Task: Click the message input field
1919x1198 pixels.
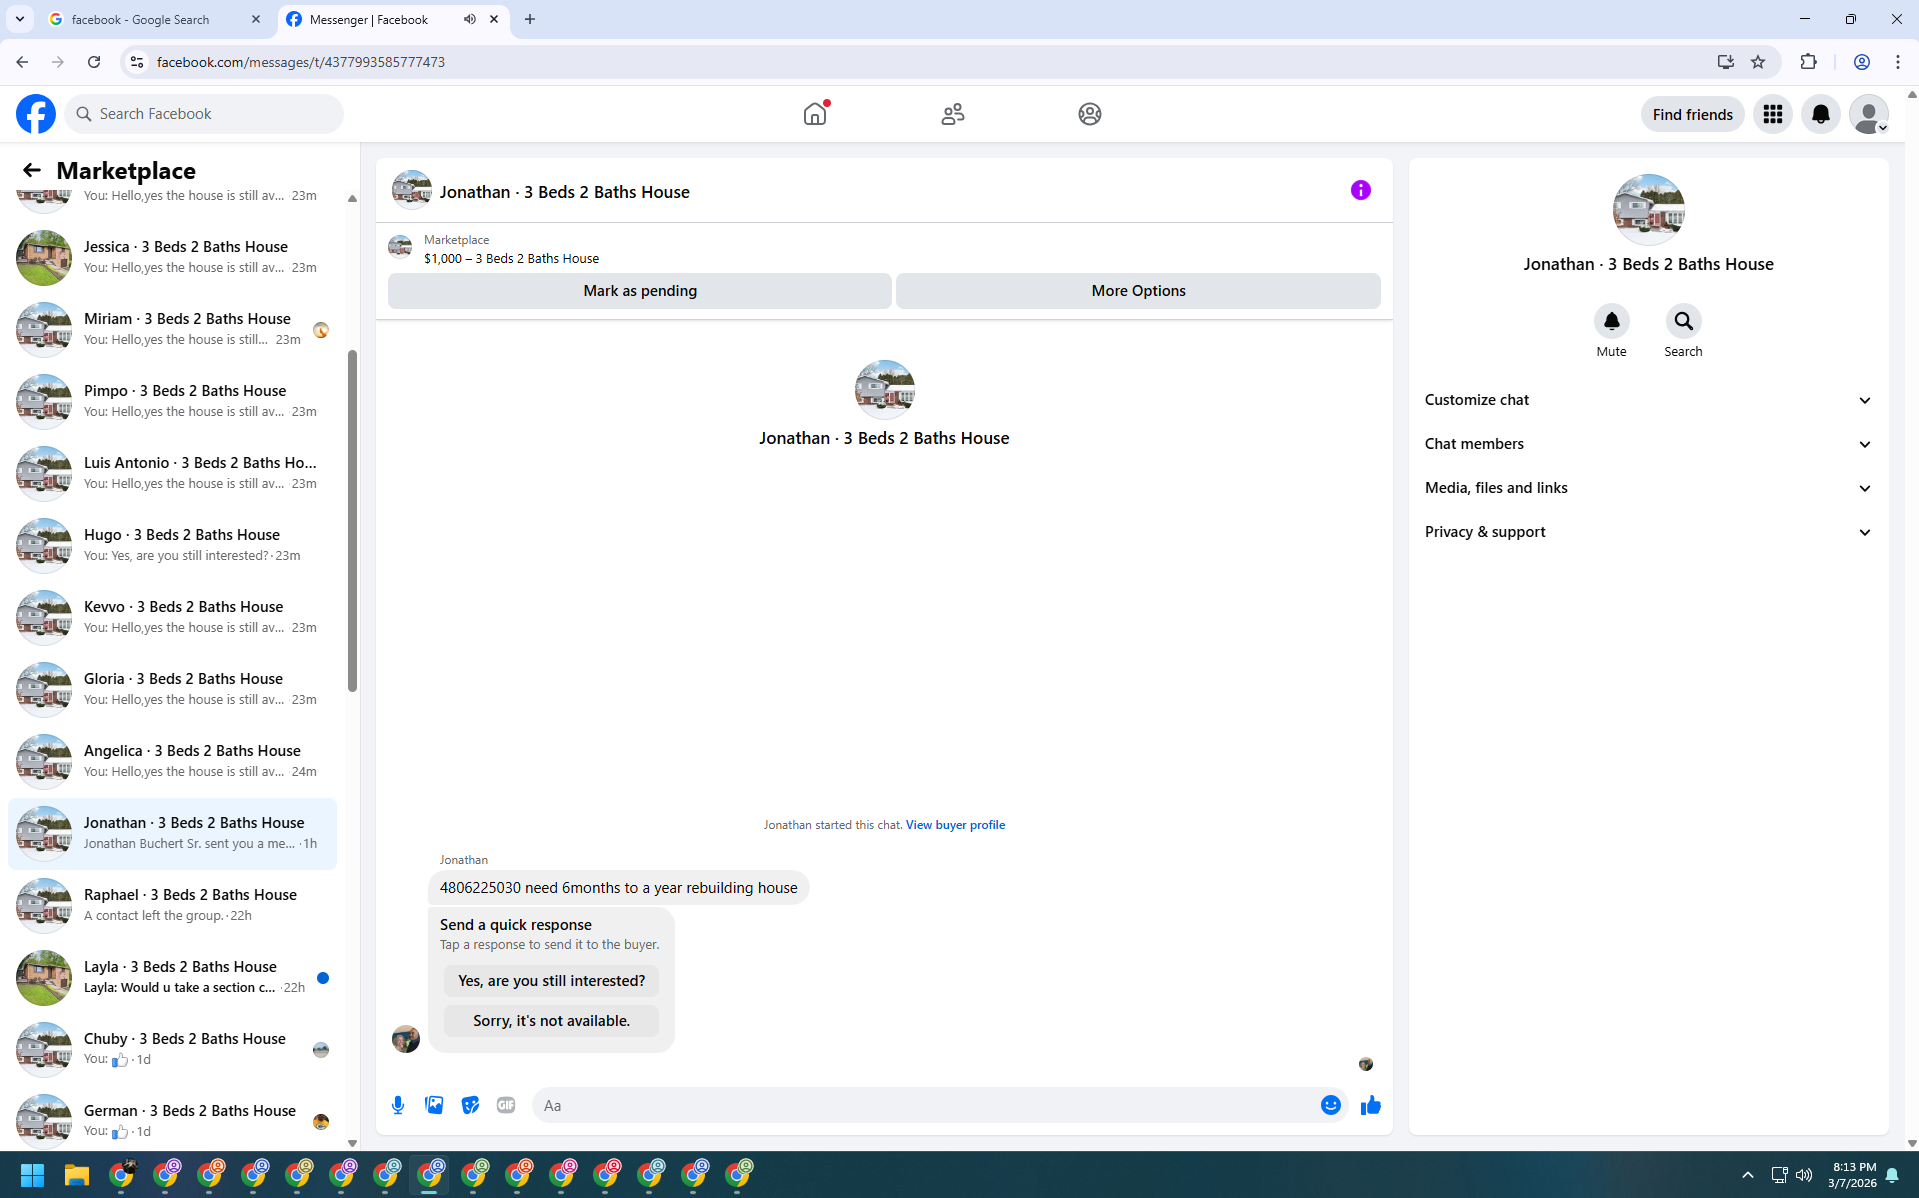Action: (x=925, y=1105)
